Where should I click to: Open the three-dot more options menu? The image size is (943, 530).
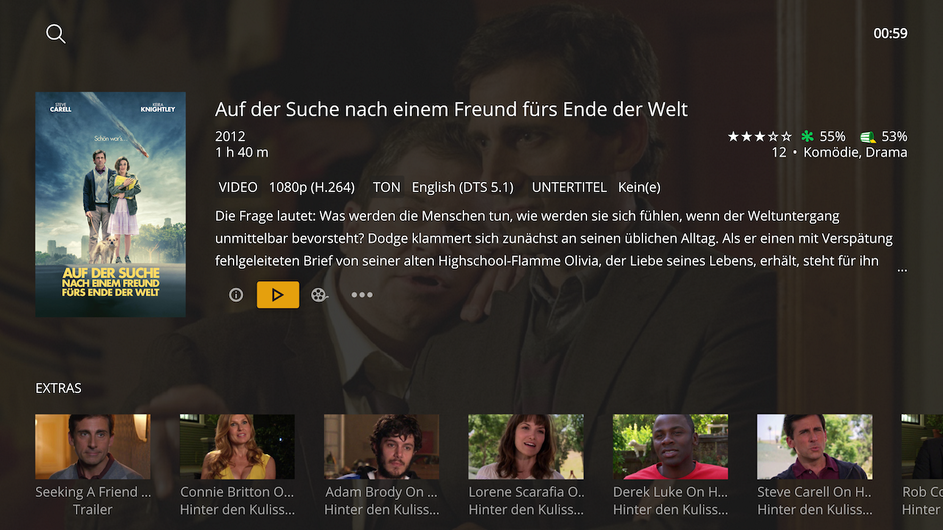click(361, 295)
